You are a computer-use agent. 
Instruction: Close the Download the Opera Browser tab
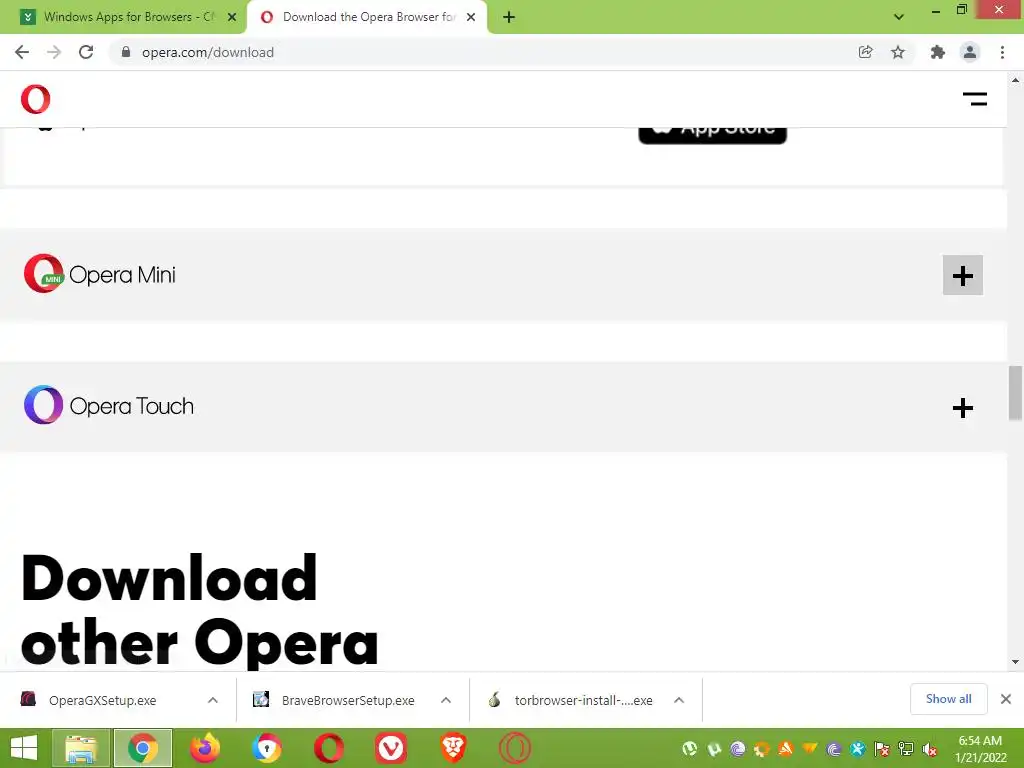coord(471,17)
